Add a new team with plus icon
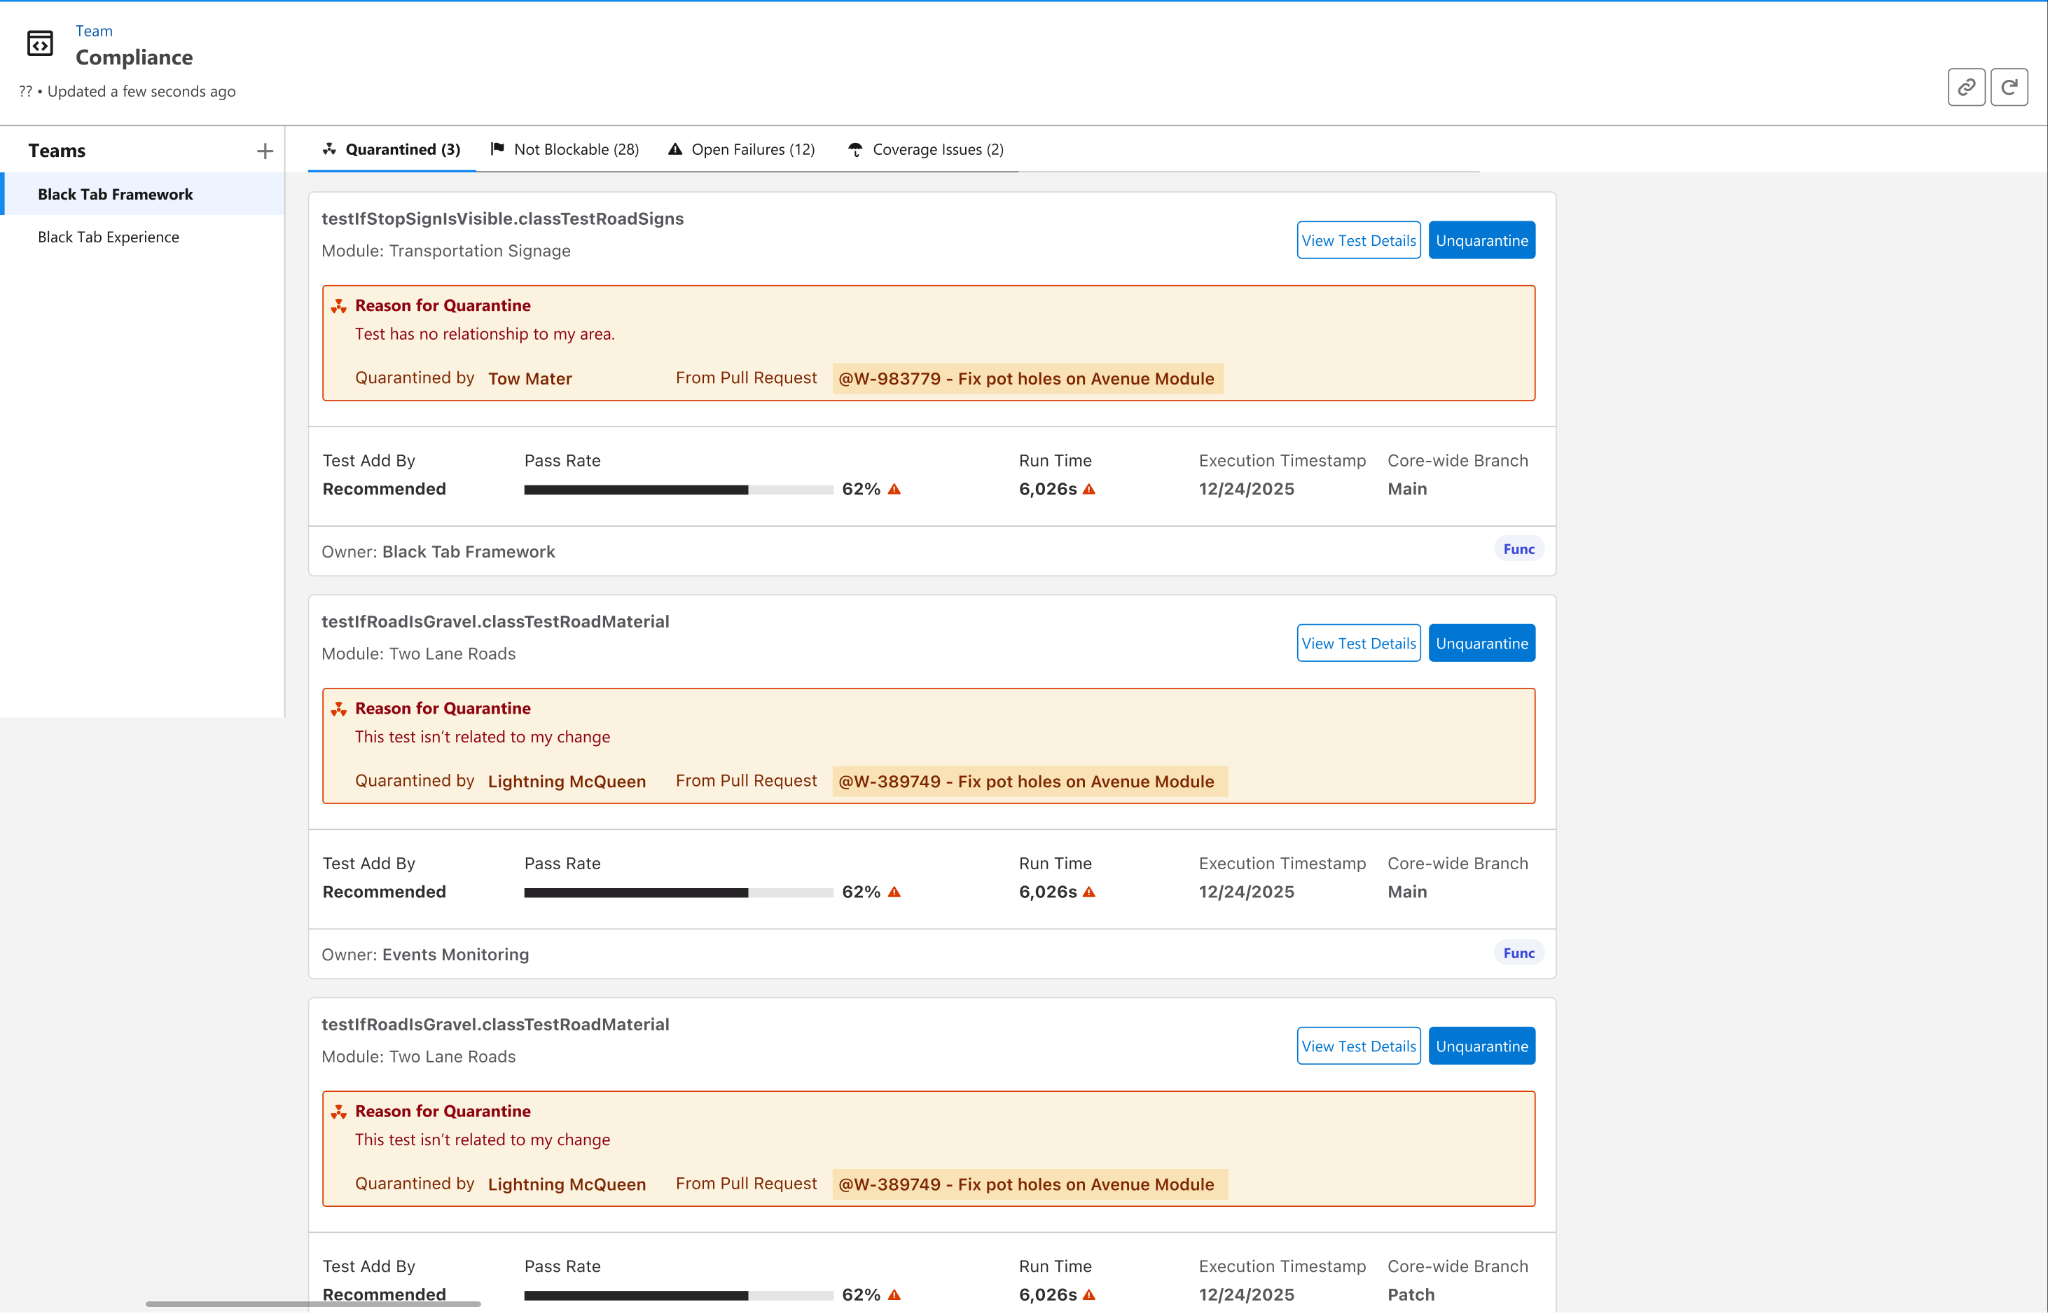2048x1313 pixels. 265,151
